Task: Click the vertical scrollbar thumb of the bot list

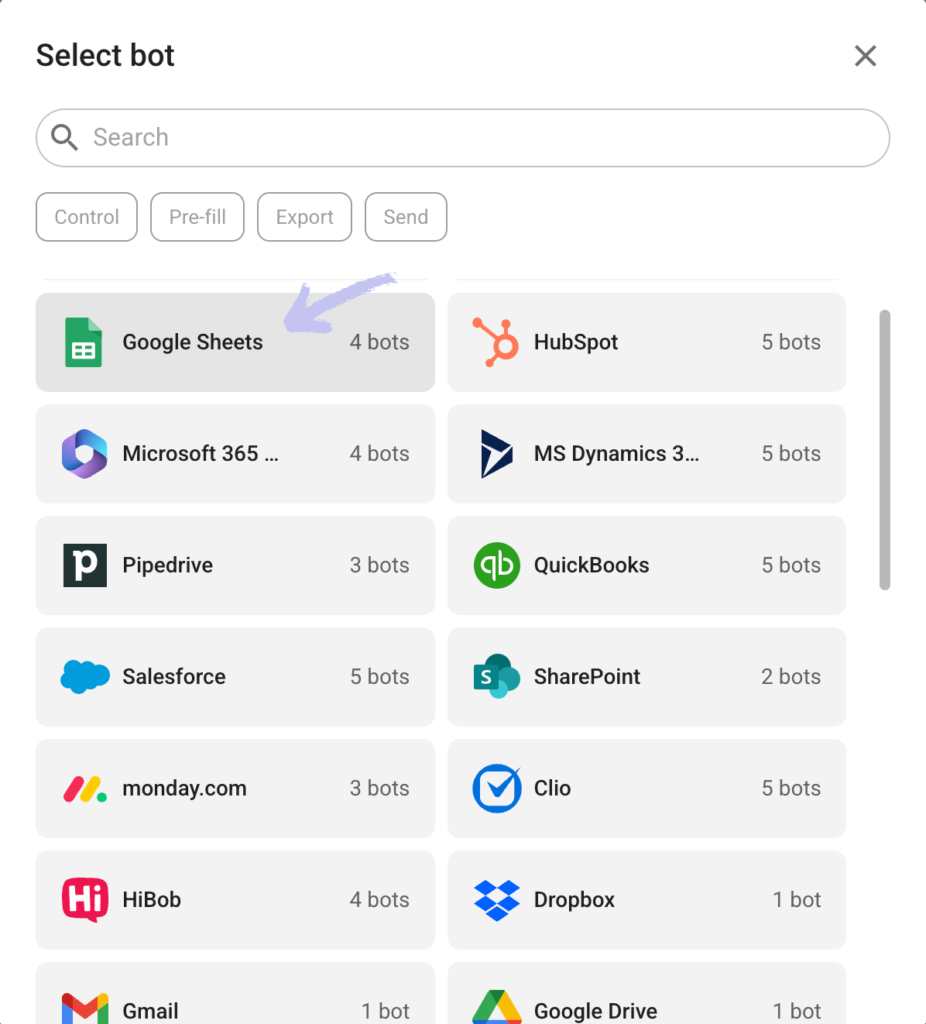Action: [885, 450]
